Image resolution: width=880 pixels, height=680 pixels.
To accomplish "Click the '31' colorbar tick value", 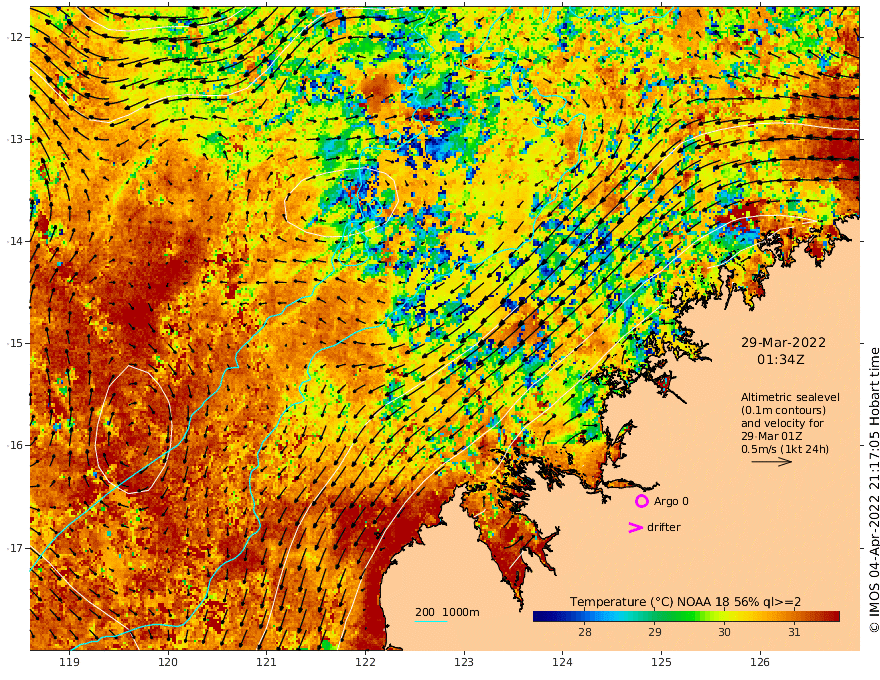I will click(794, 632).
